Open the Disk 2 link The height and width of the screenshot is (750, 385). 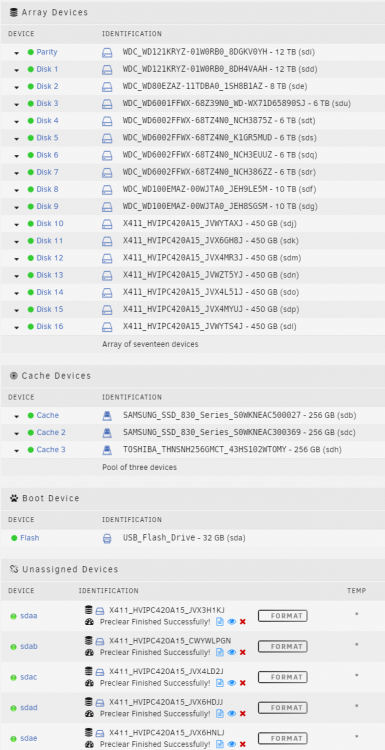[47, 87]
